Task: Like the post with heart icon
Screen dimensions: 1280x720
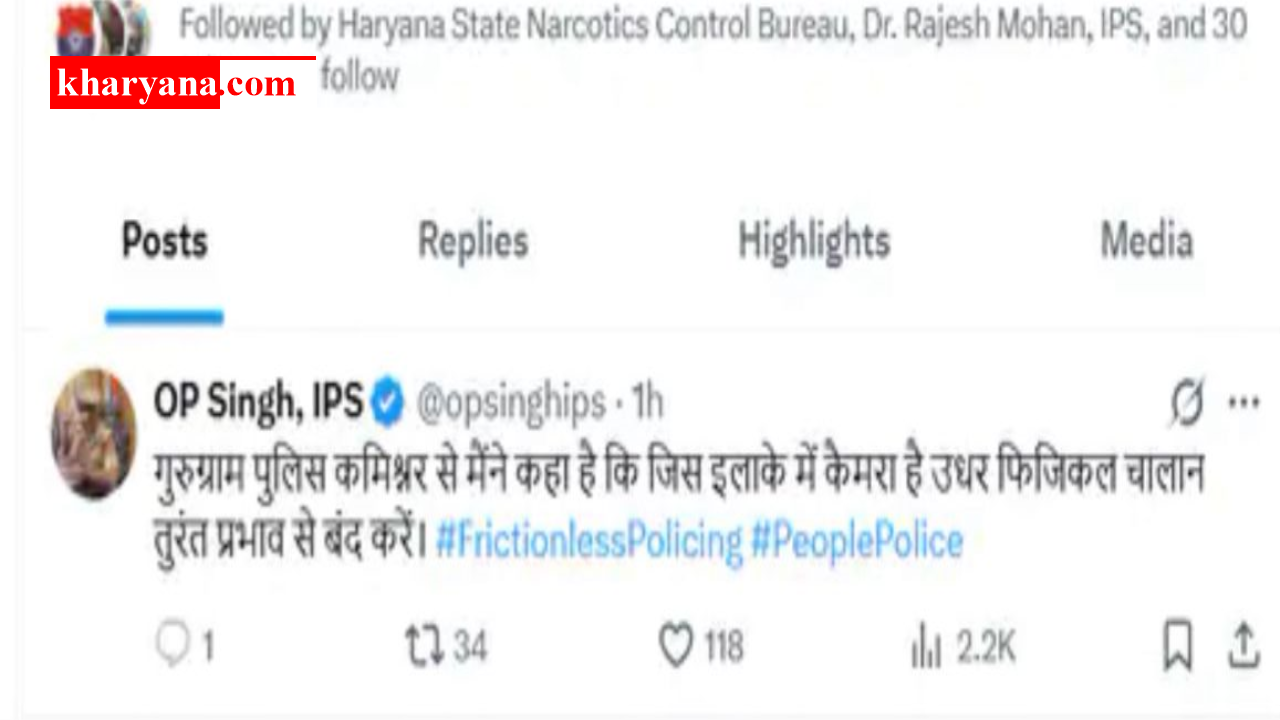Action: tap(676, 646)
